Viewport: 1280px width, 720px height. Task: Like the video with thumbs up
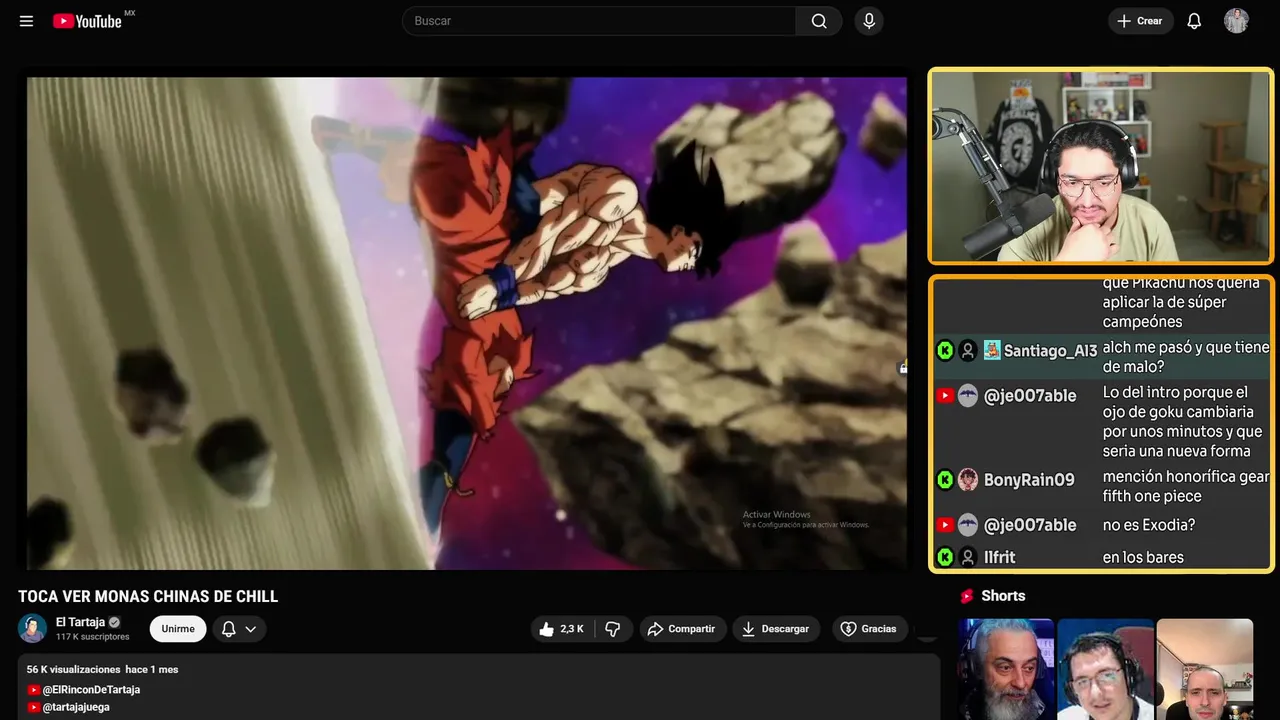562,629
